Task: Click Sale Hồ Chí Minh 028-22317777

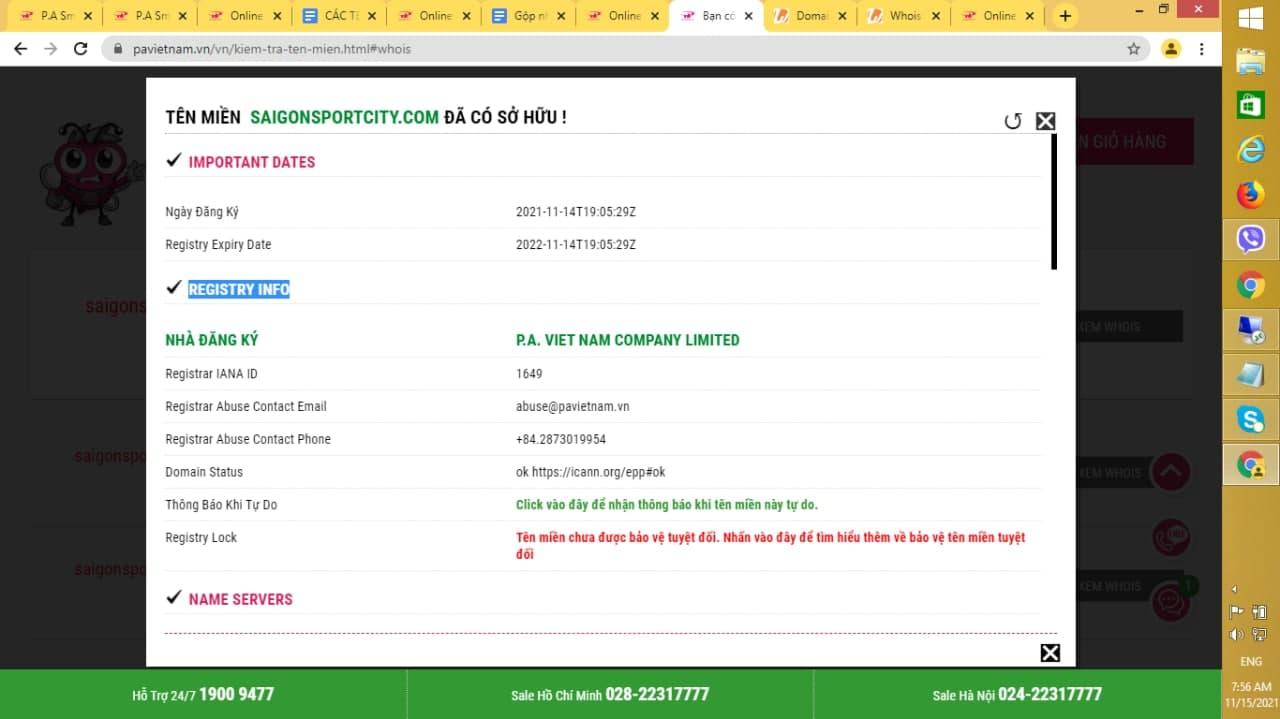Action: tap(610, 694)
